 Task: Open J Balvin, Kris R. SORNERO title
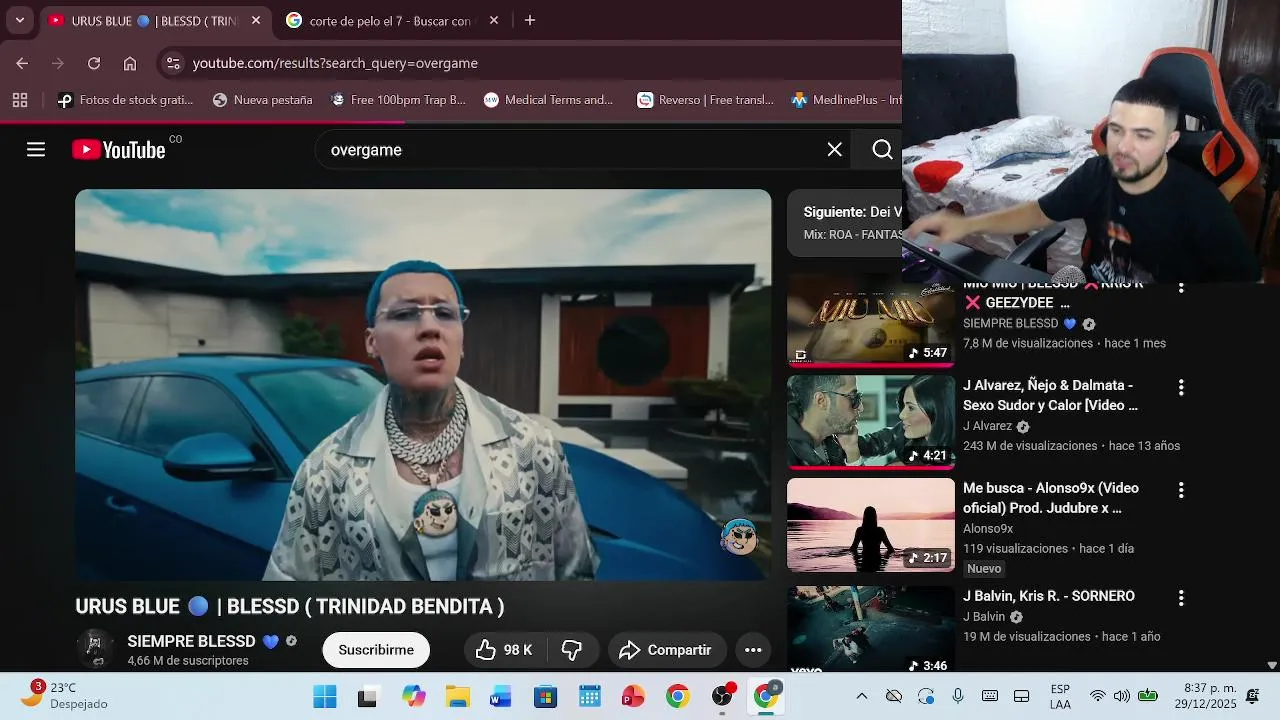[x=1049, y=596]
